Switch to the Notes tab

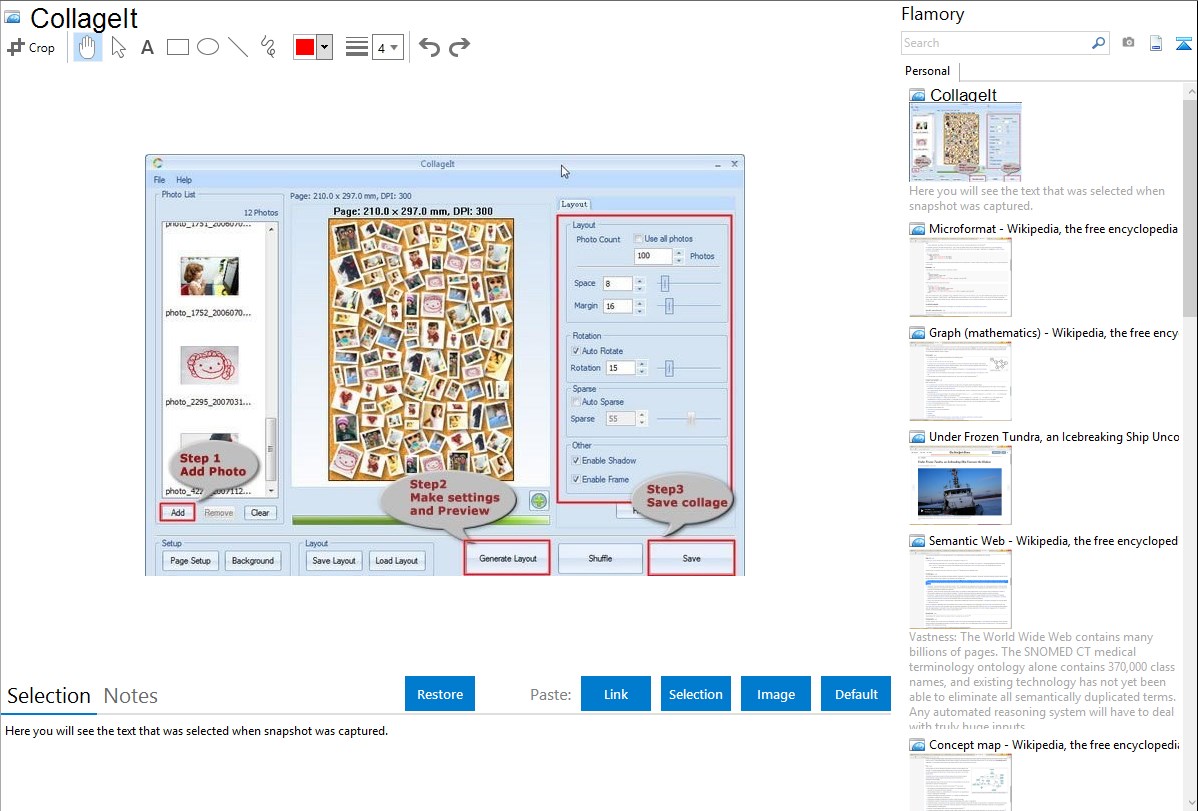131,696
